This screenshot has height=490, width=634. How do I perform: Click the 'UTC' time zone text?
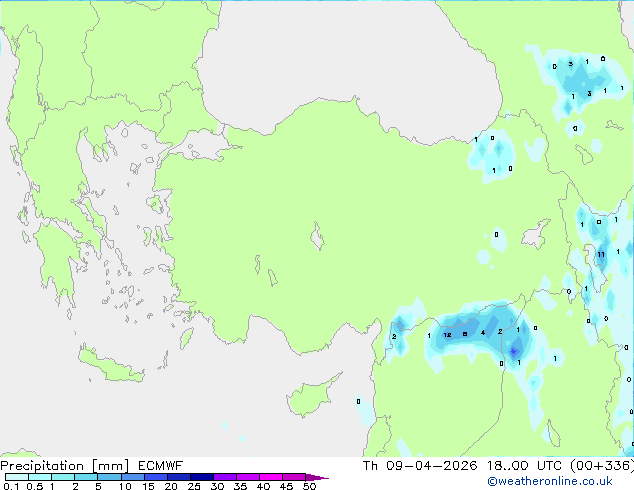tap(549, 466)
